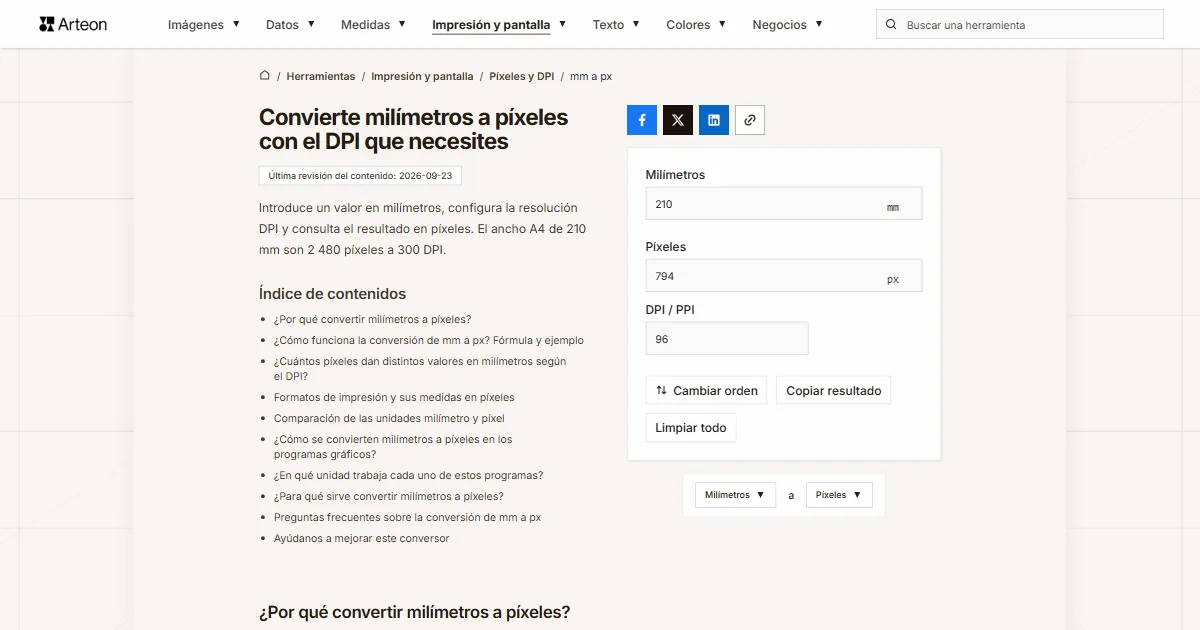
Task: Click the search magnifier icon
Action: pyautogui.click(x=892, y=24)
